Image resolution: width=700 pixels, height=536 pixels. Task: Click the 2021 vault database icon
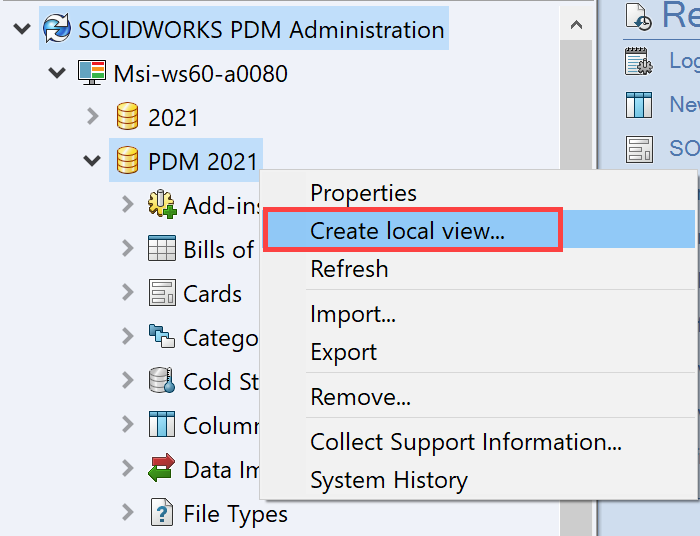click(x=127, y=117)
